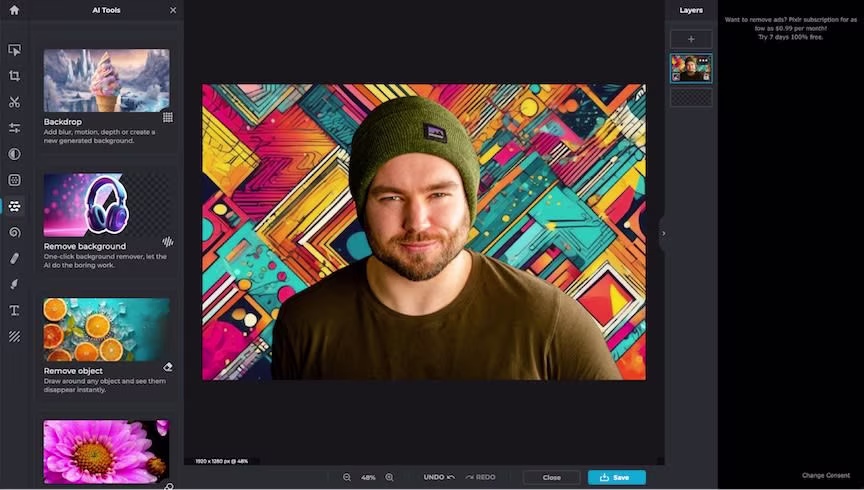
Task: Open the Cutout scissors tool
Action: 14,102
